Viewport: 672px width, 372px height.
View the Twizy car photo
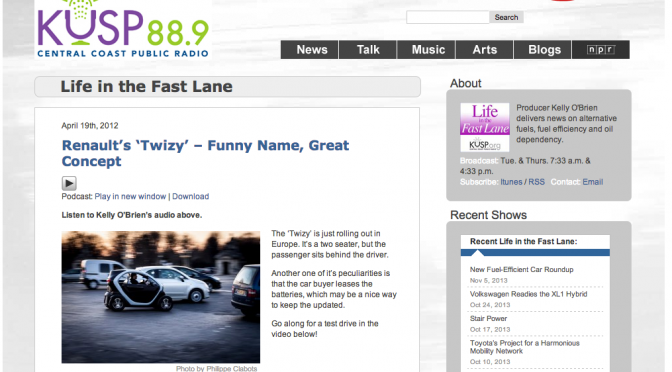pyautogui.click(x=161, y=297)
